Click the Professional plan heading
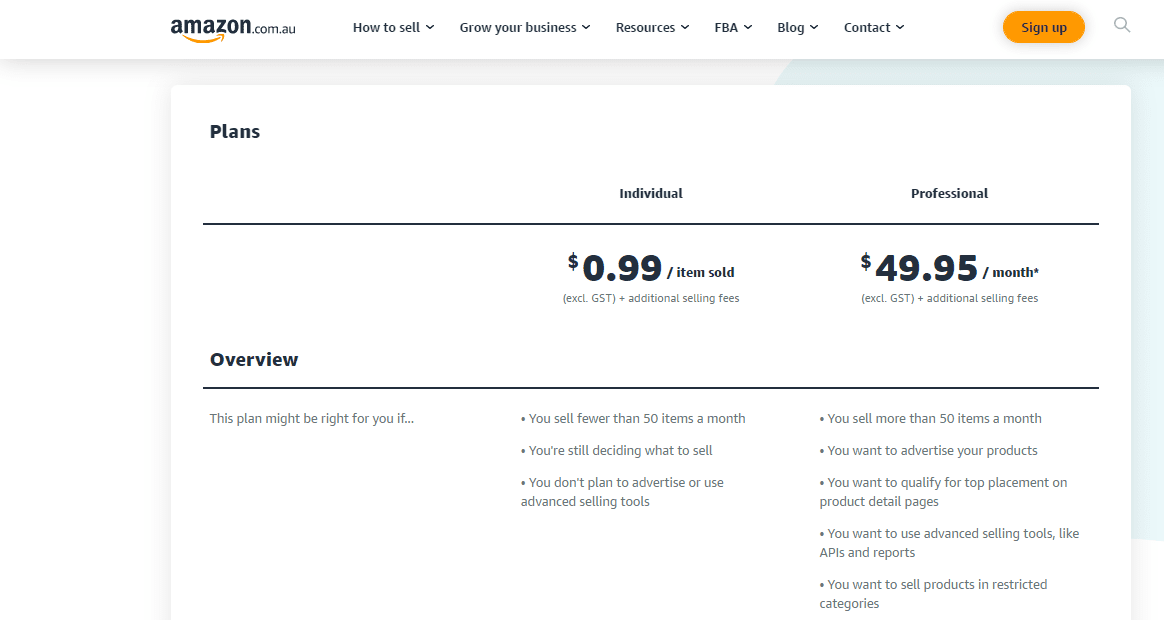The width and height of the screenshot is (1164, 620). pos(949,193)
